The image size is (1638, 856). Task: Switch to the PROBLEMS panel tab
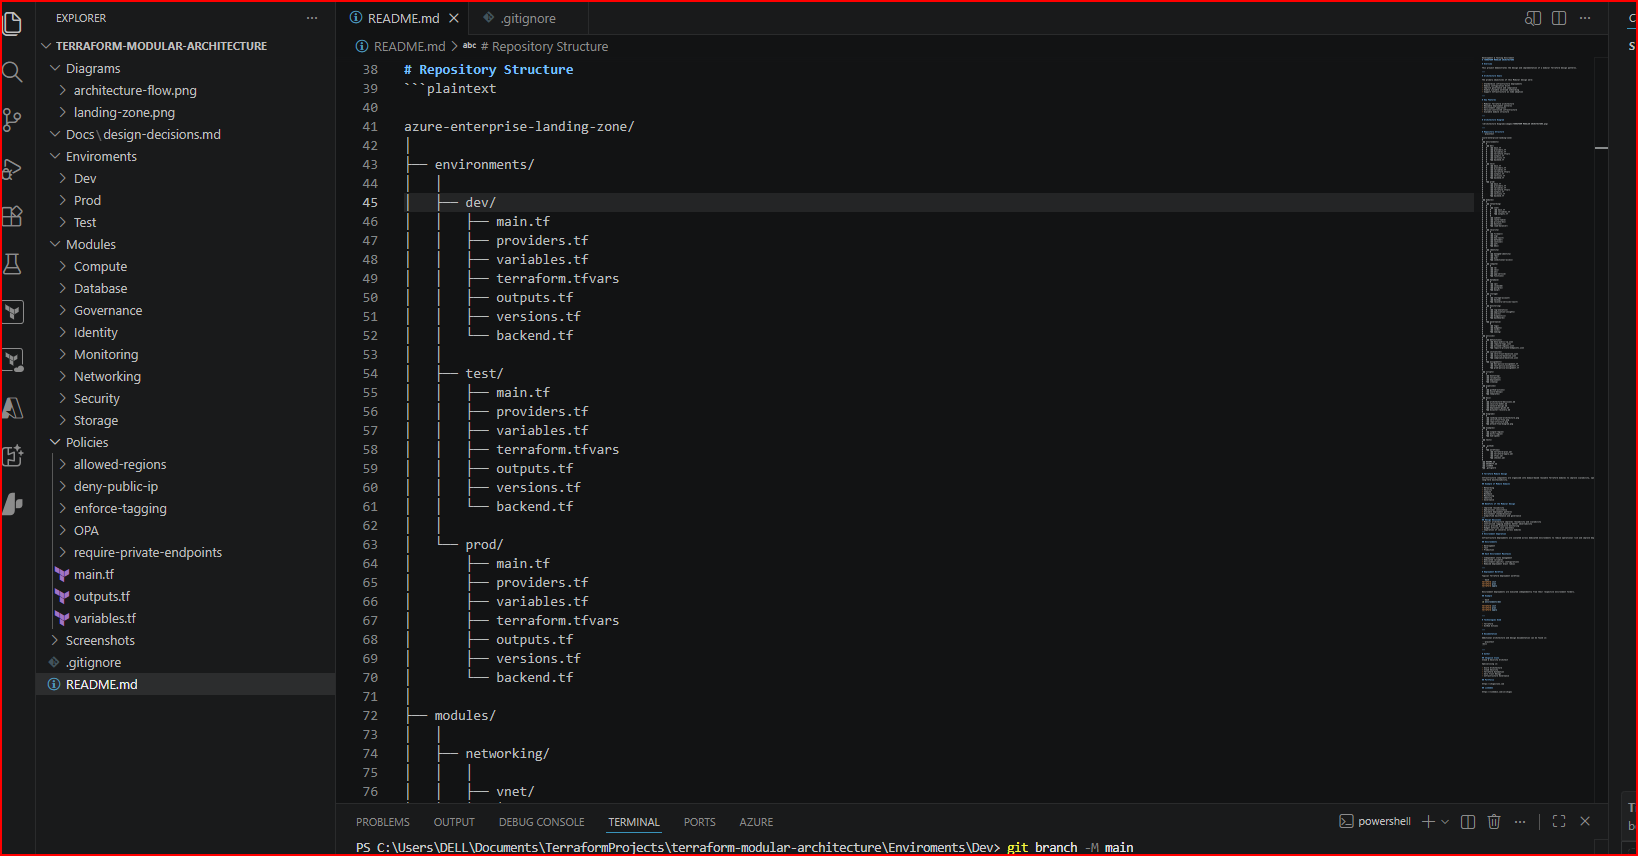[x=383, y=822]
